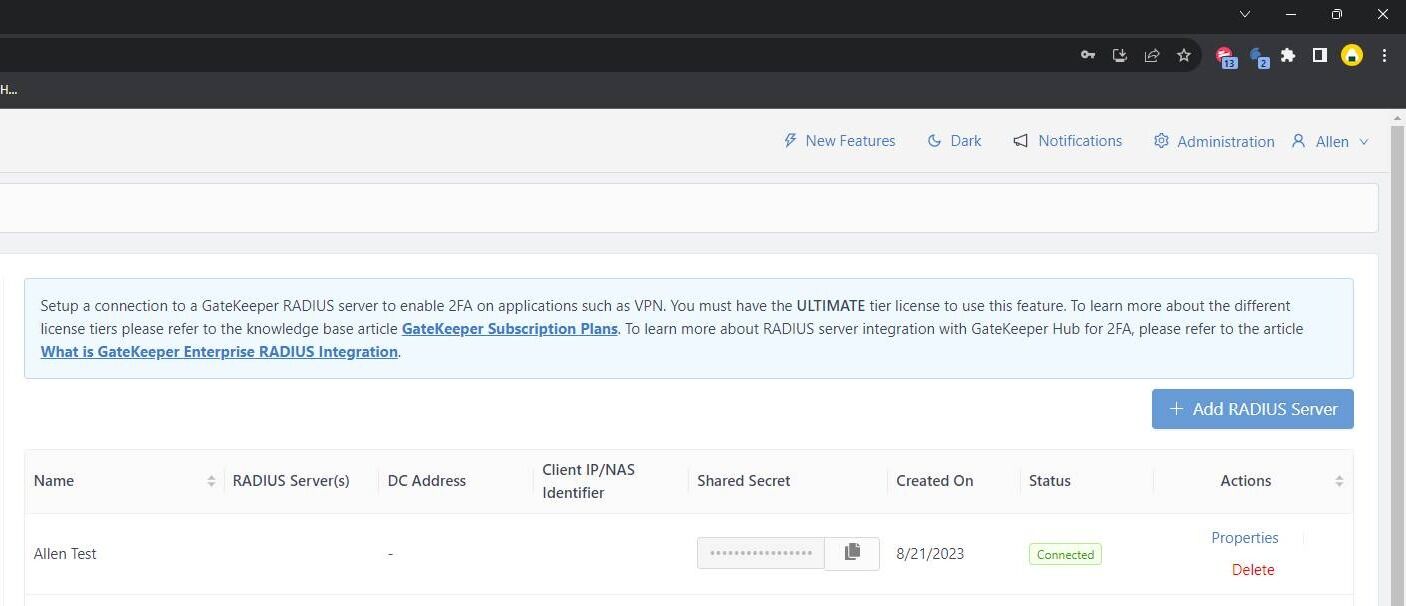Open Notifications
1406x606 pixels.
pos(1067,141)
